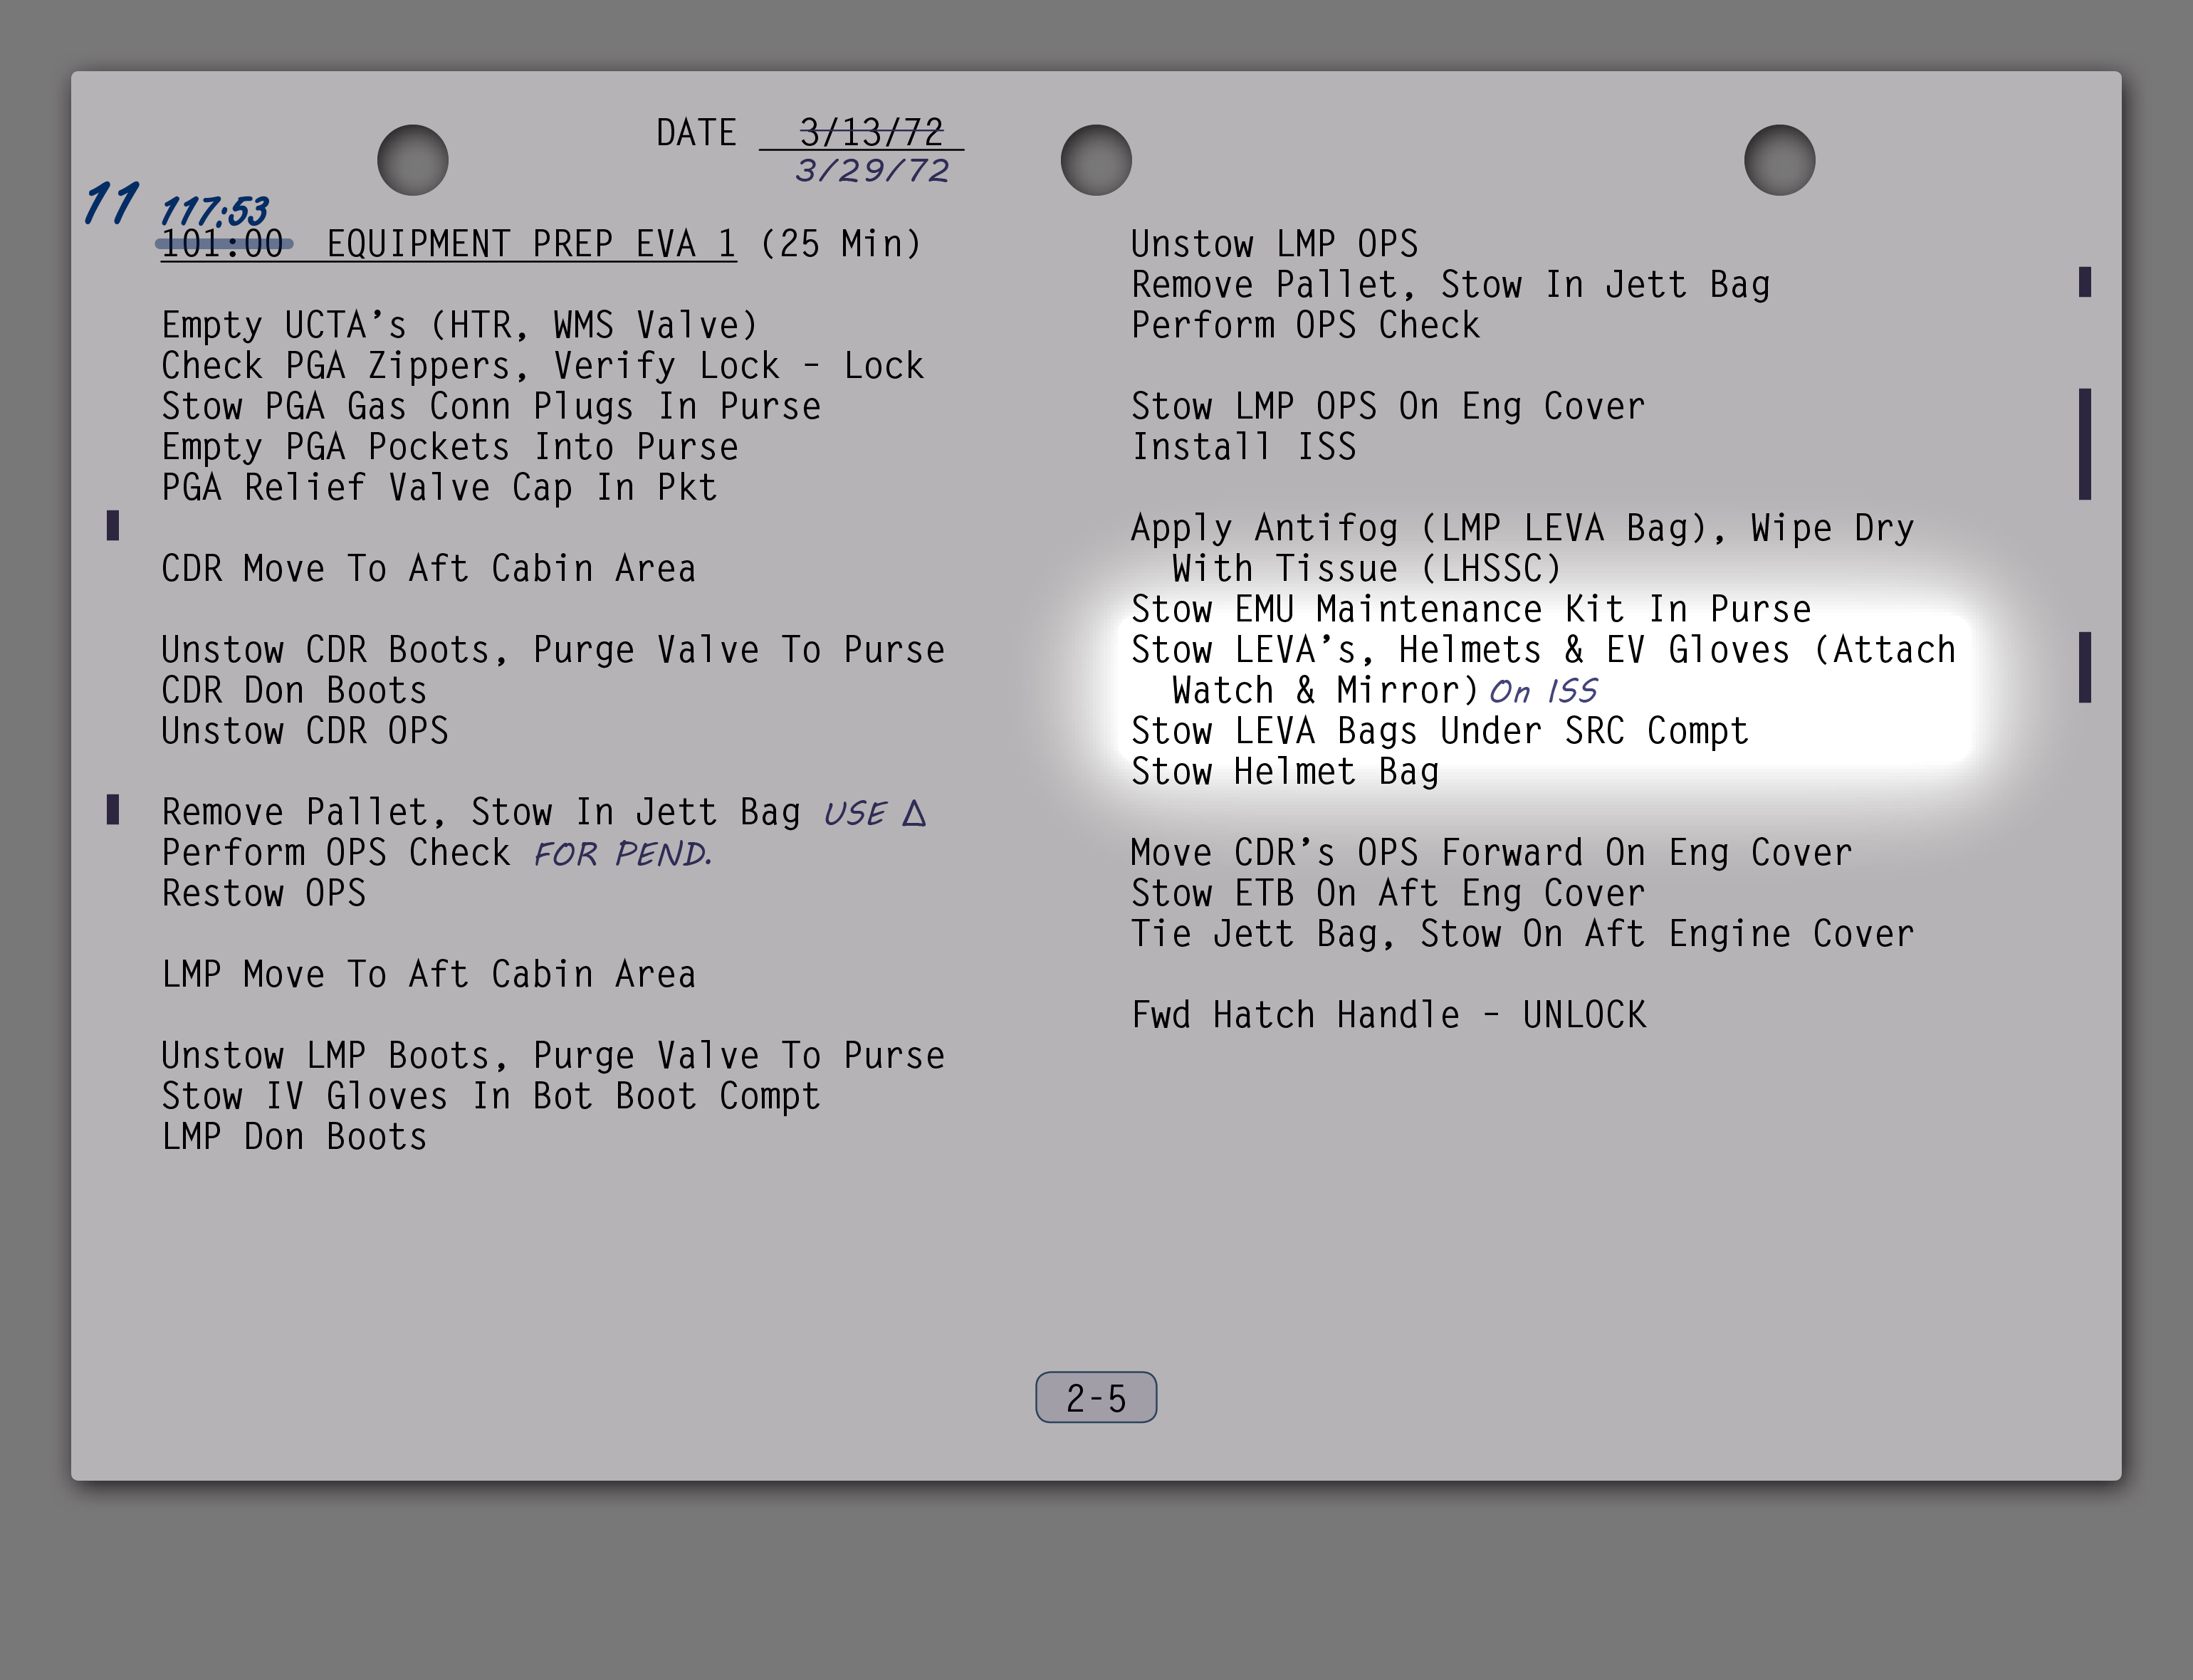Select the 'Stow LEVA Bags Under SRC Compt' line
The height and width of the screenshot is (1680, 2193).
pyautogui.click(x=1439, y=731)
